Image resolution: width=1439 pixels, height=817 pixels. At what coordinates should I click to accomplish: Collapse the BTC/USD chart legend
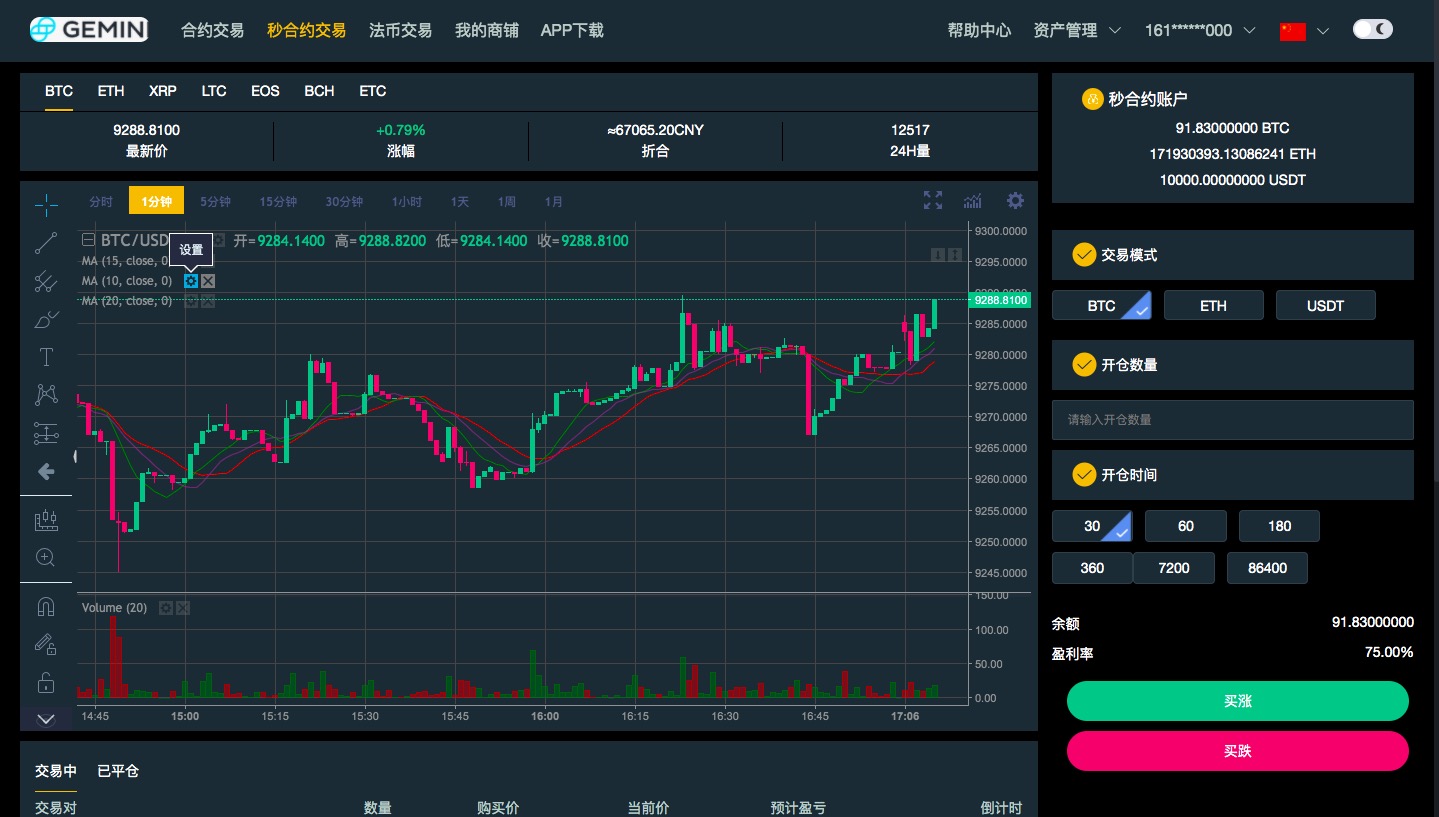tap(88, 240)
